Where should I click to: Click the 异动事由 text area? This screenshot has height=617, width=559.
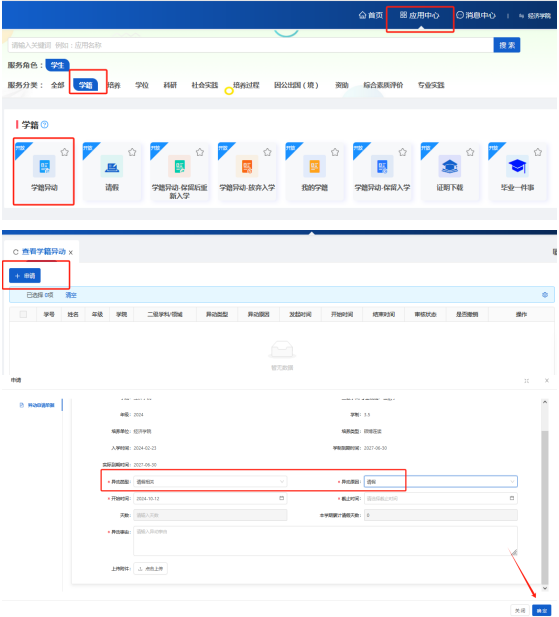click(x=325, y=541)
